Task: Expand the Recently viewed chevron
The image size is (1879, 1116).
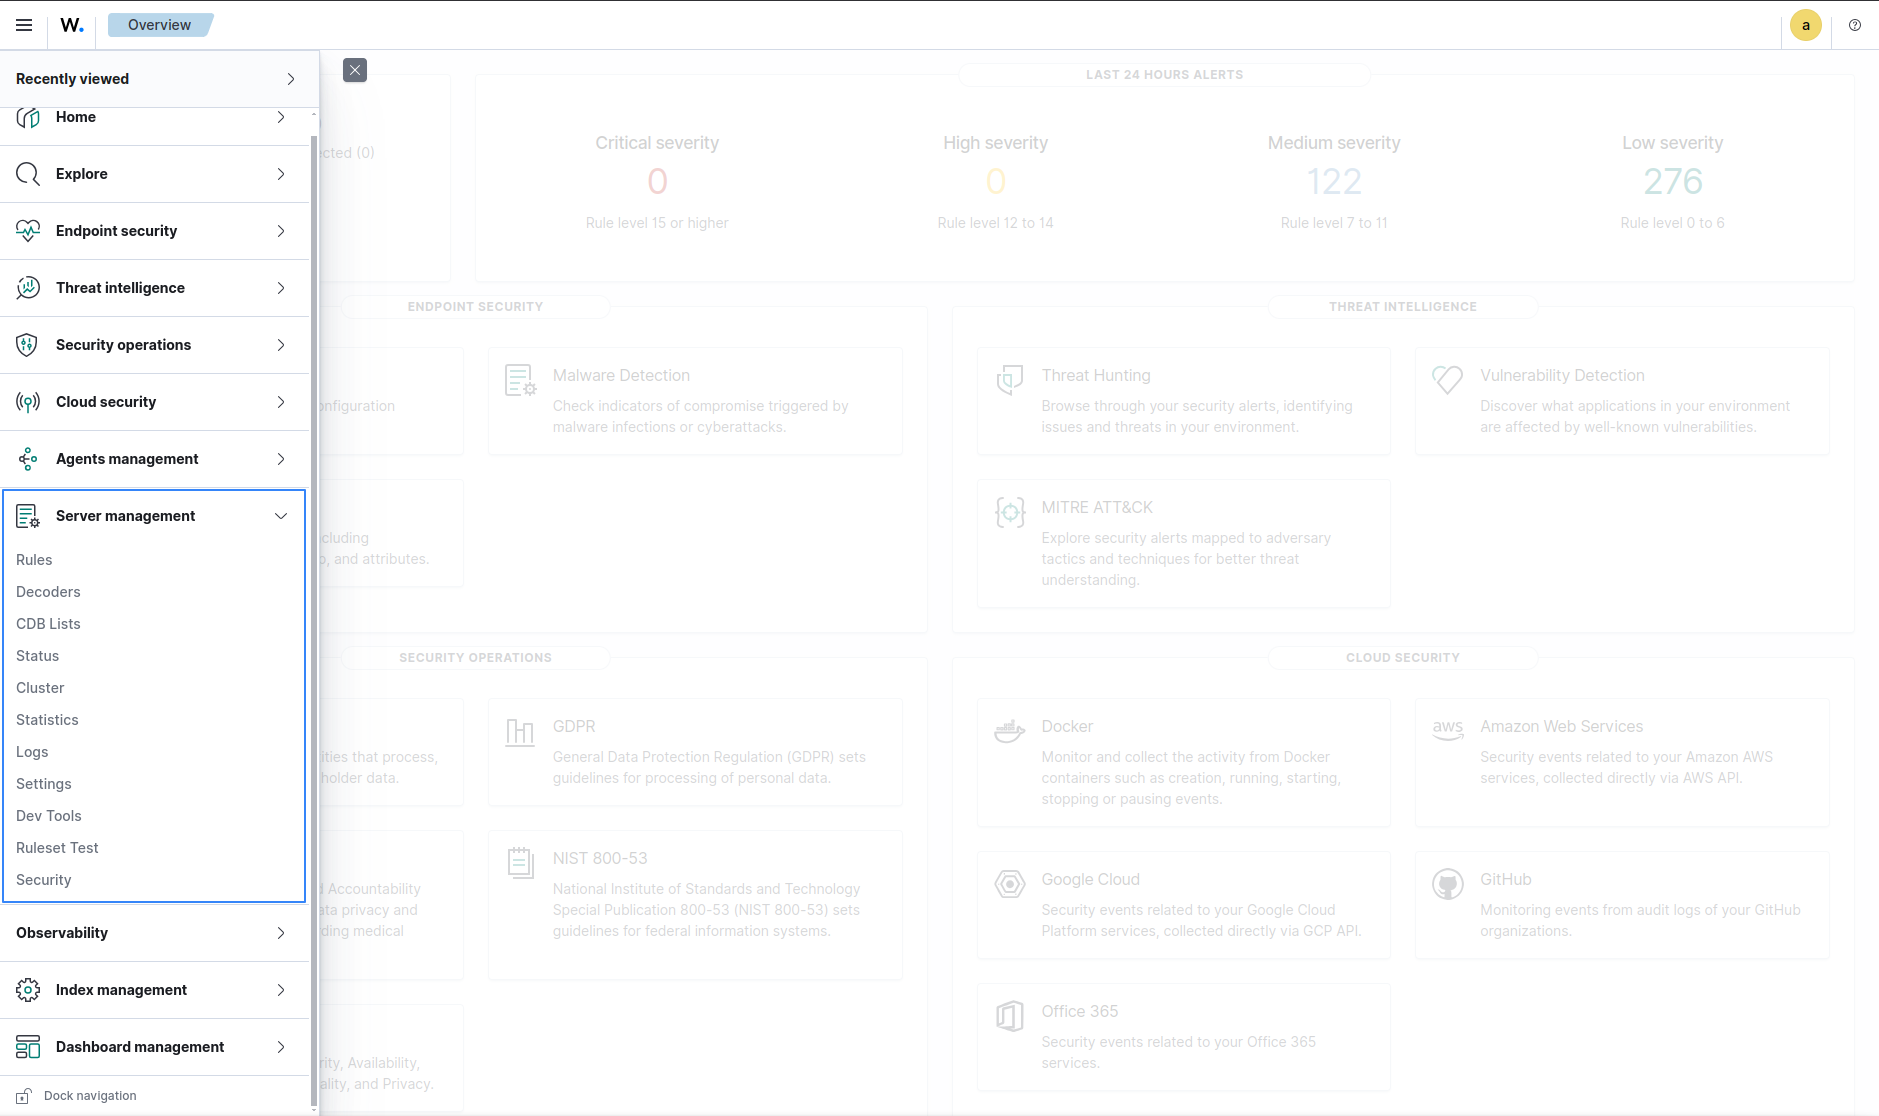Action: pos(291,79)
